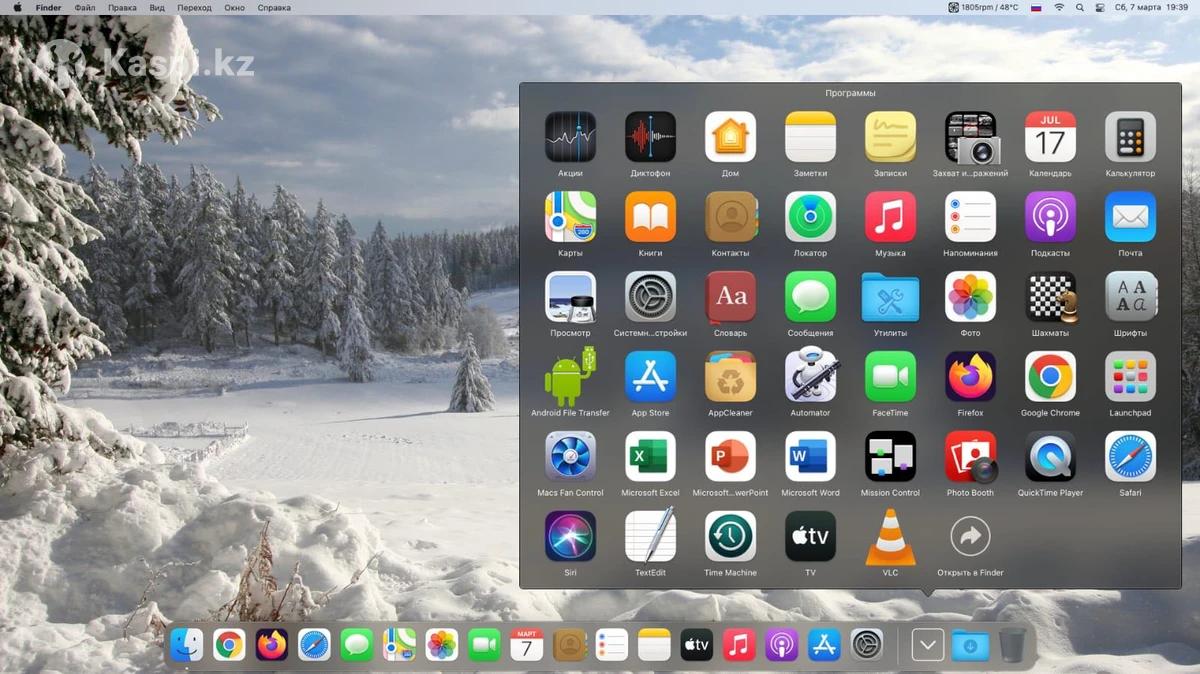Open AppCleaner from Programs stack
Viewport: 1200px width, 674px height.
pyautogui.click(x=730, y=378)
